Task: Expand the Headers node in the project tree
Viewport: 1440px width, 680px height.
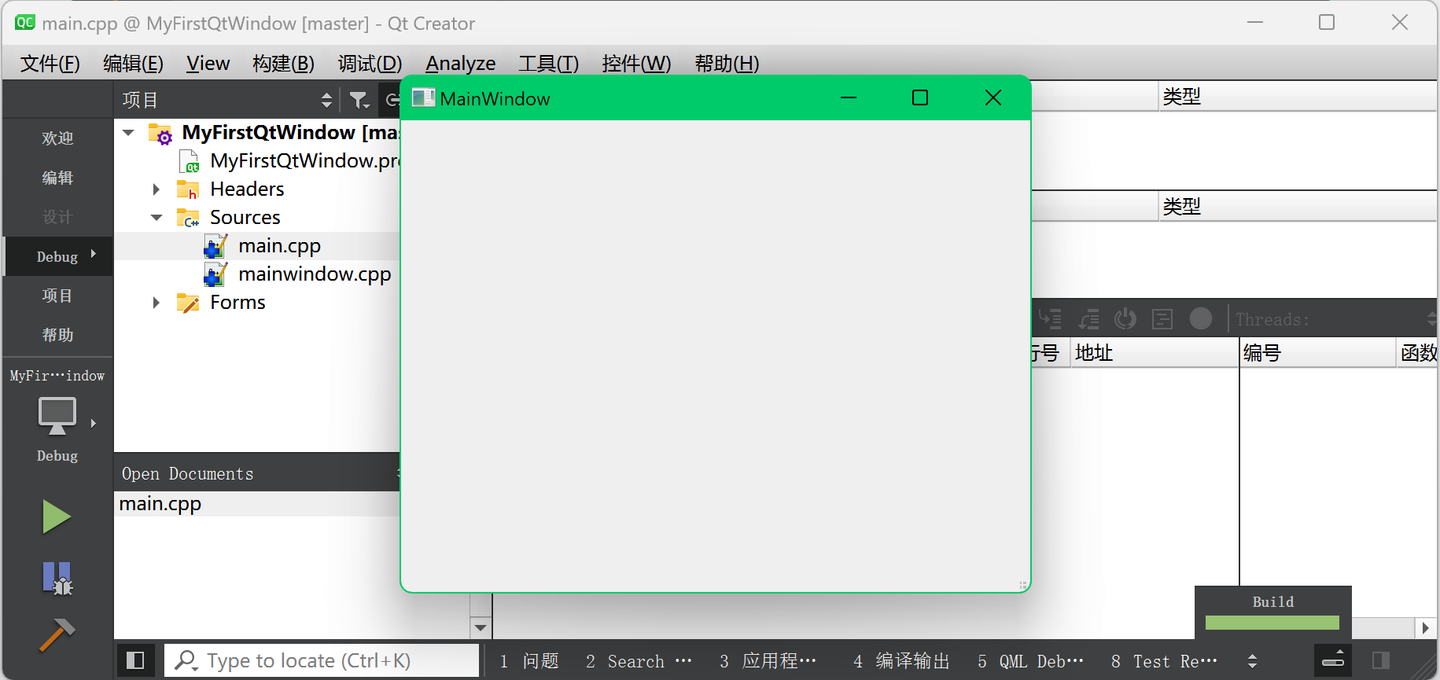Action: pyautogui.click(x=156, y=188)
